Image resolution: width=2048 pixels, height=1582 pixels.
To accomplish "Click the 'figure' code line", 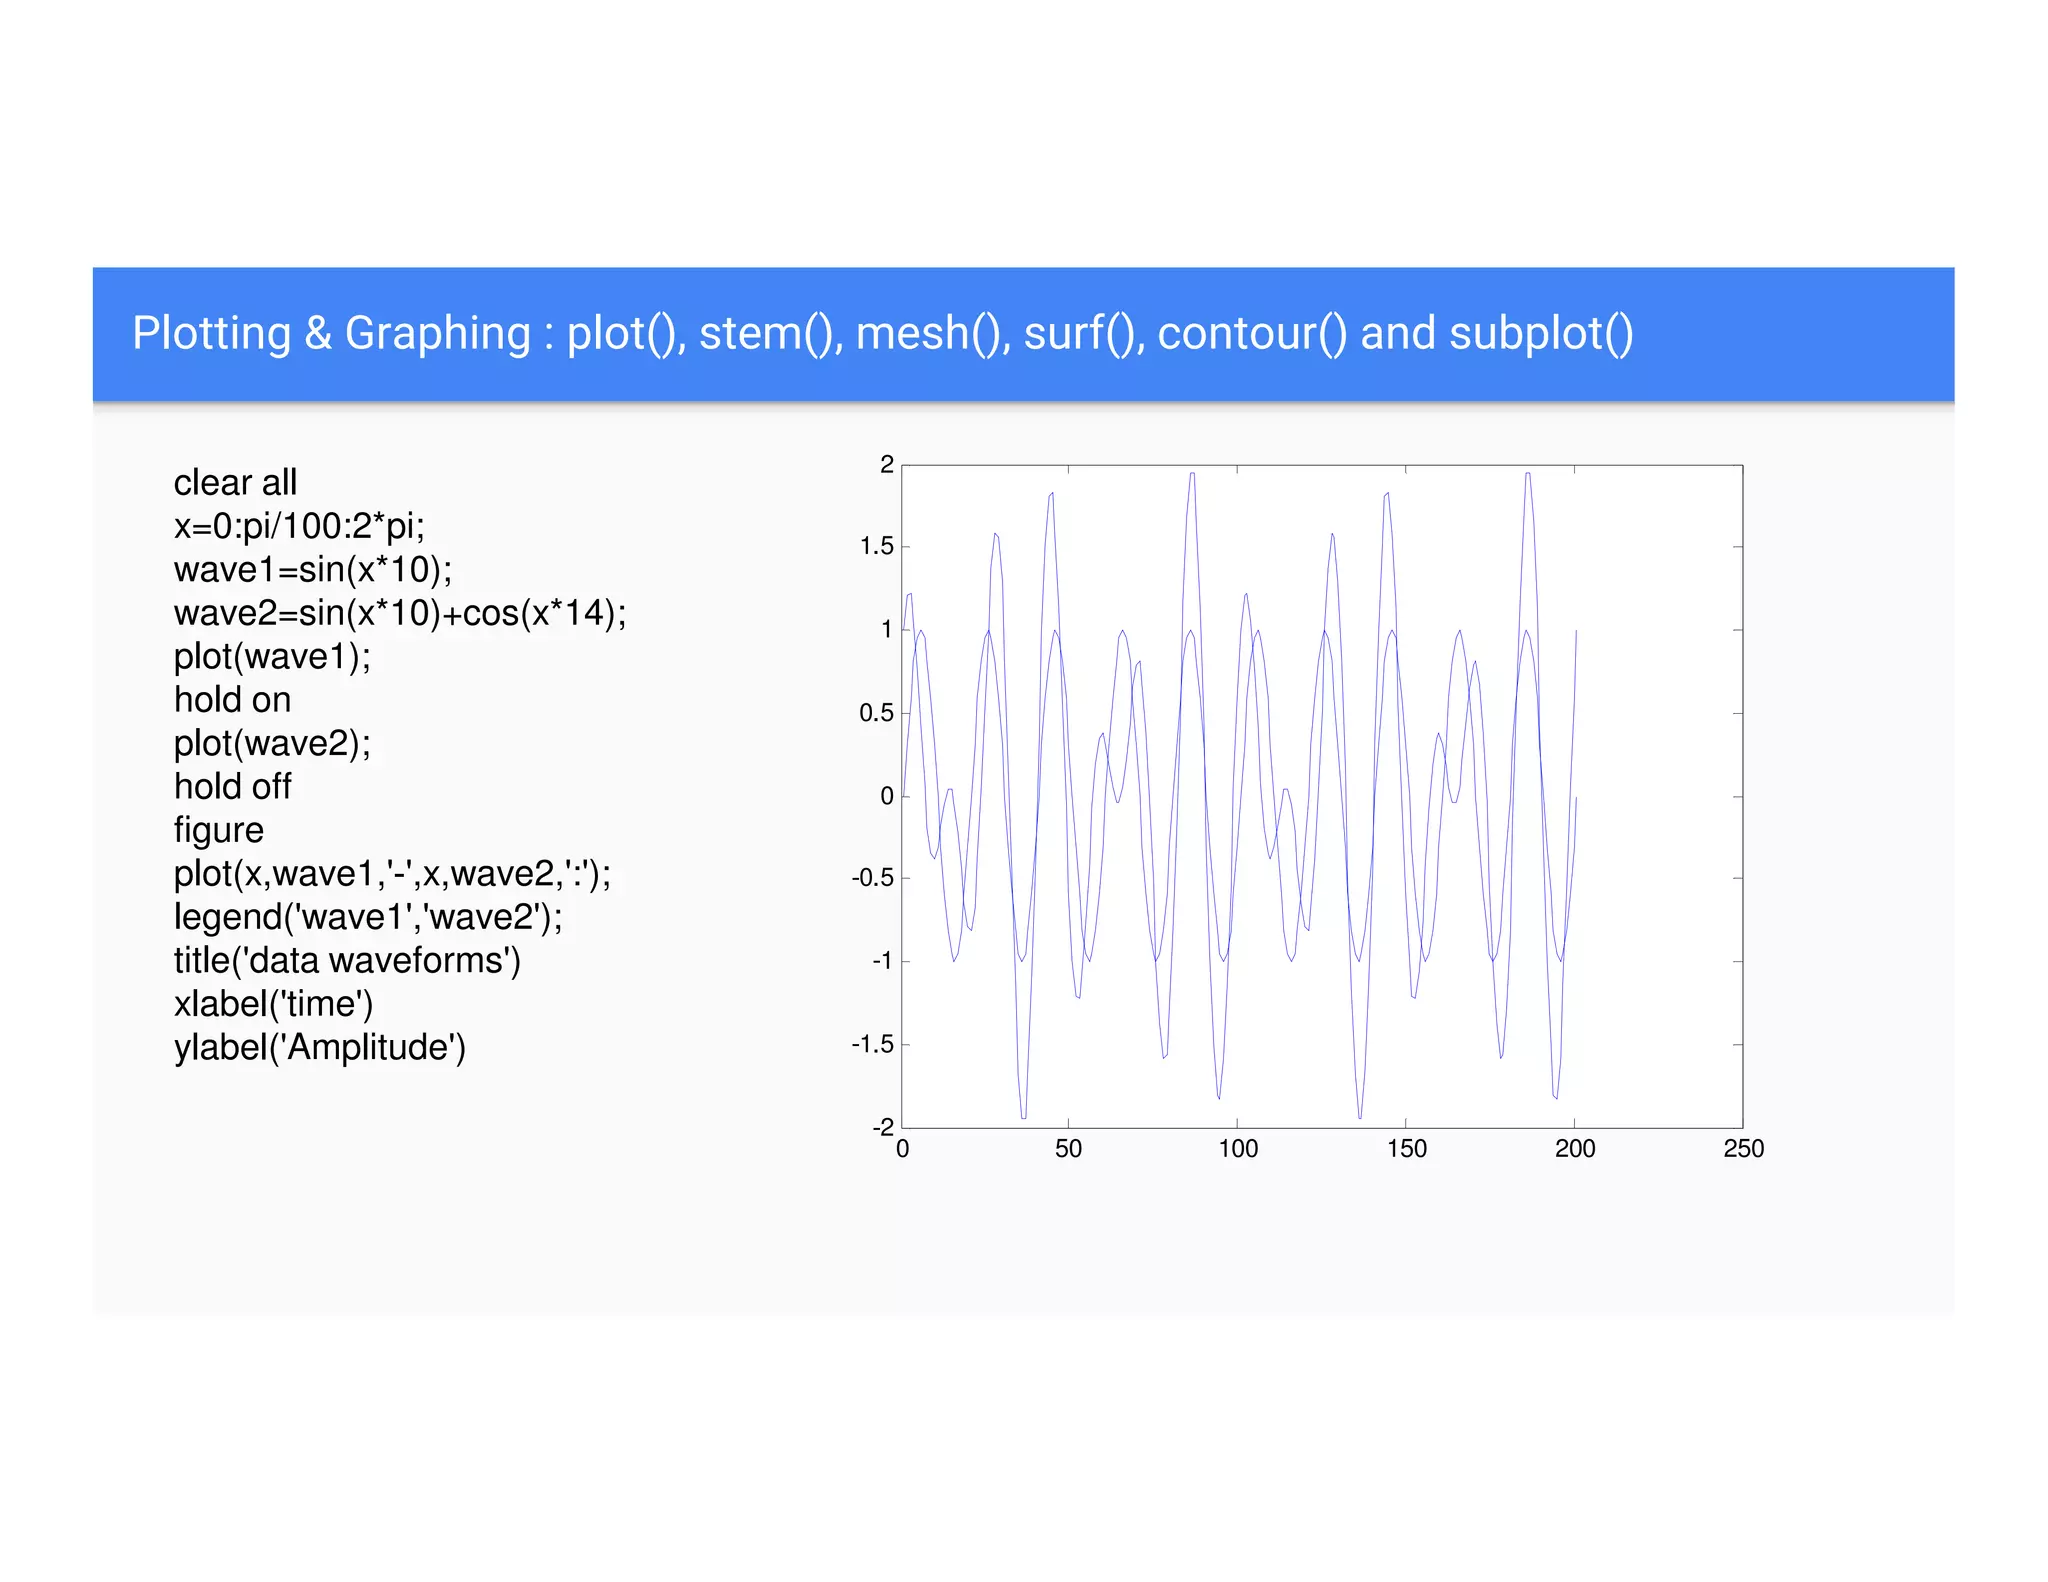I will click(x=218, y=830).
